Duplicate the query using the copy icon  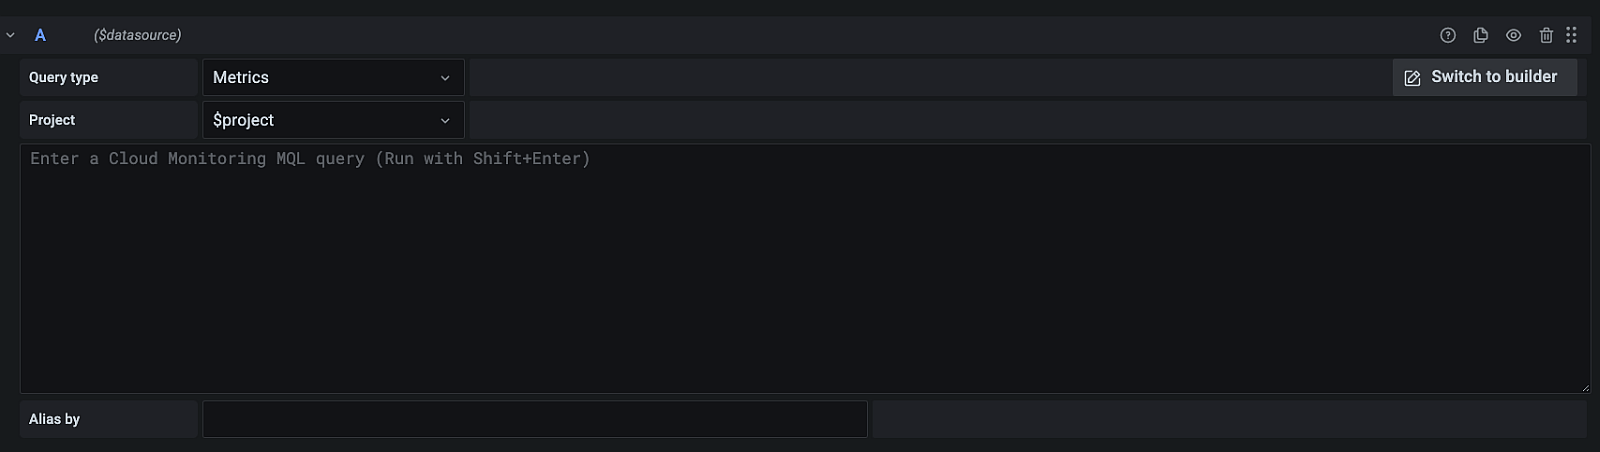(1481, 35)
